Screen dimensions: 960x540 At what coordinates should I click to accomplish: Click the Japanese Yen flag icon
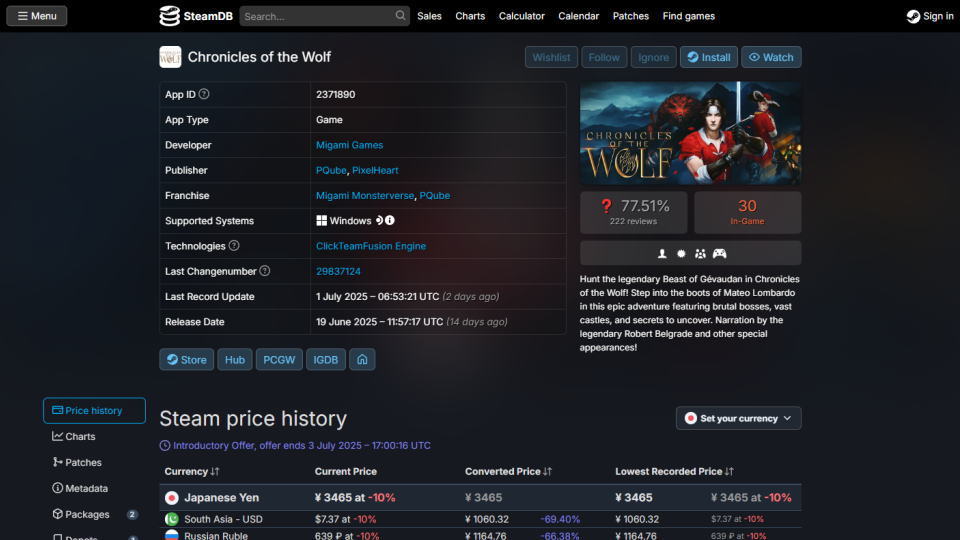click(x=171, y=498)
